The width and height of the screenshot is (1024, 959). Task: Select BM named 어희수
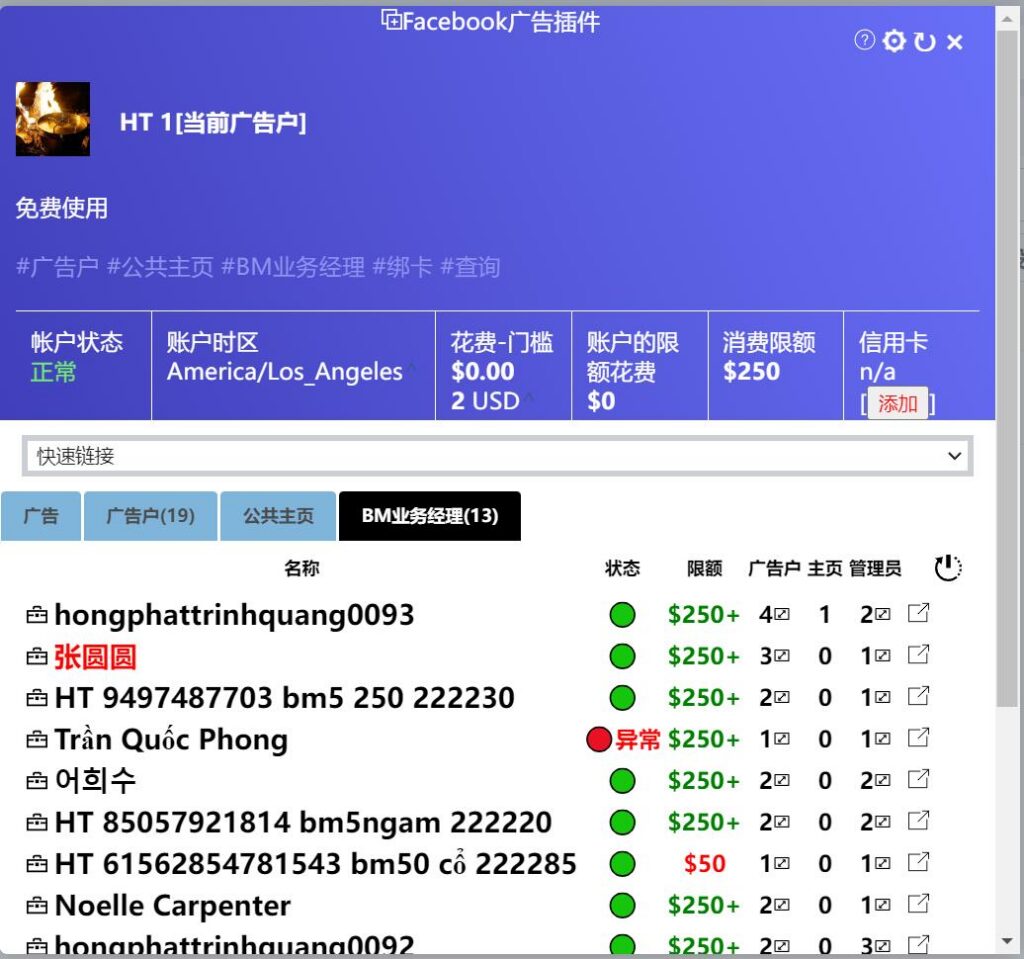(x=95, y=781)
